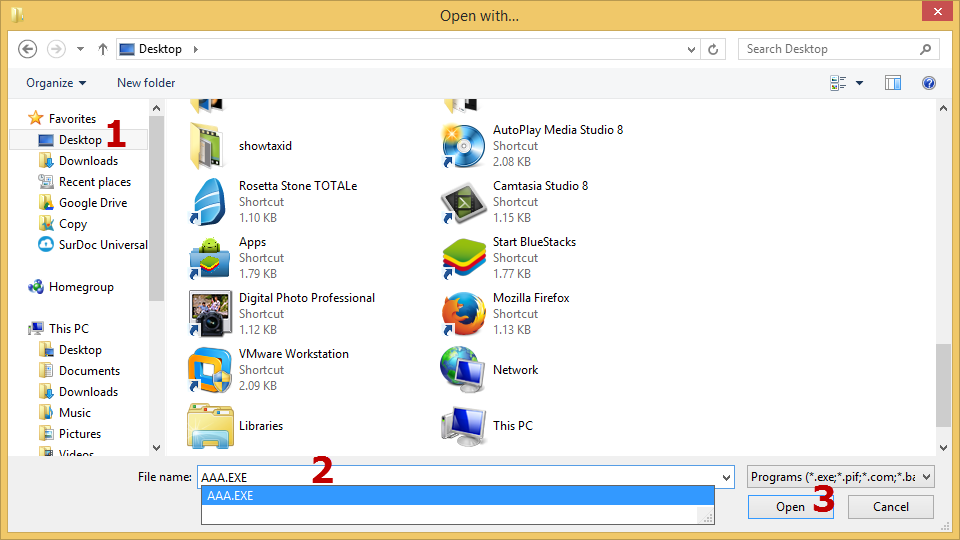Click the Cancel button

(x=890, y=507)
